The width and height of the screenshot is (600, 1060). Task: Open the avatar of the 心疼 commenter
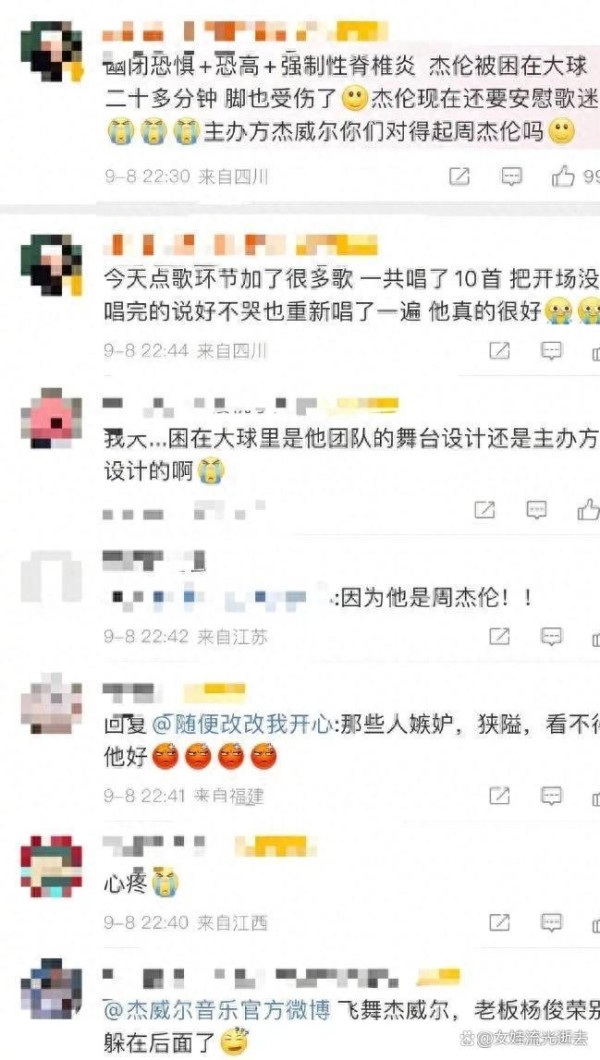[x=52, y=867]
